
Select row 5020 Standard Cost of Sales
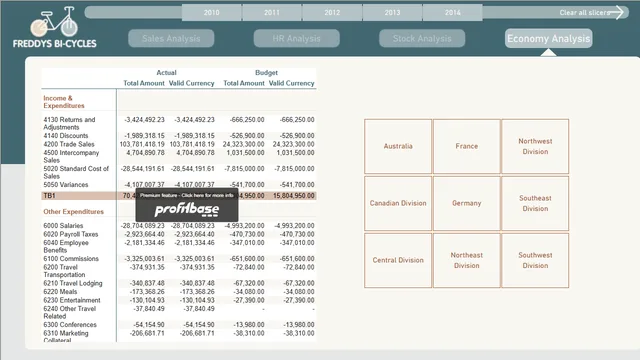point(179,172)
